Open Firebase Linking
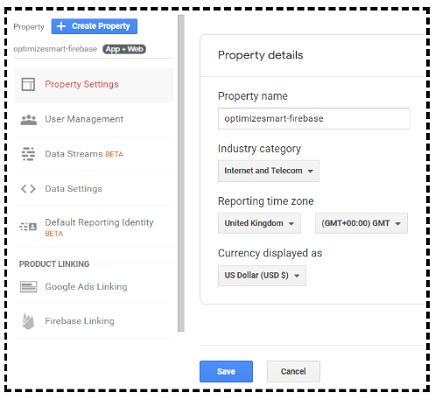Image resolution: width=435 pixels, height=400 pixels. [94, 321]
